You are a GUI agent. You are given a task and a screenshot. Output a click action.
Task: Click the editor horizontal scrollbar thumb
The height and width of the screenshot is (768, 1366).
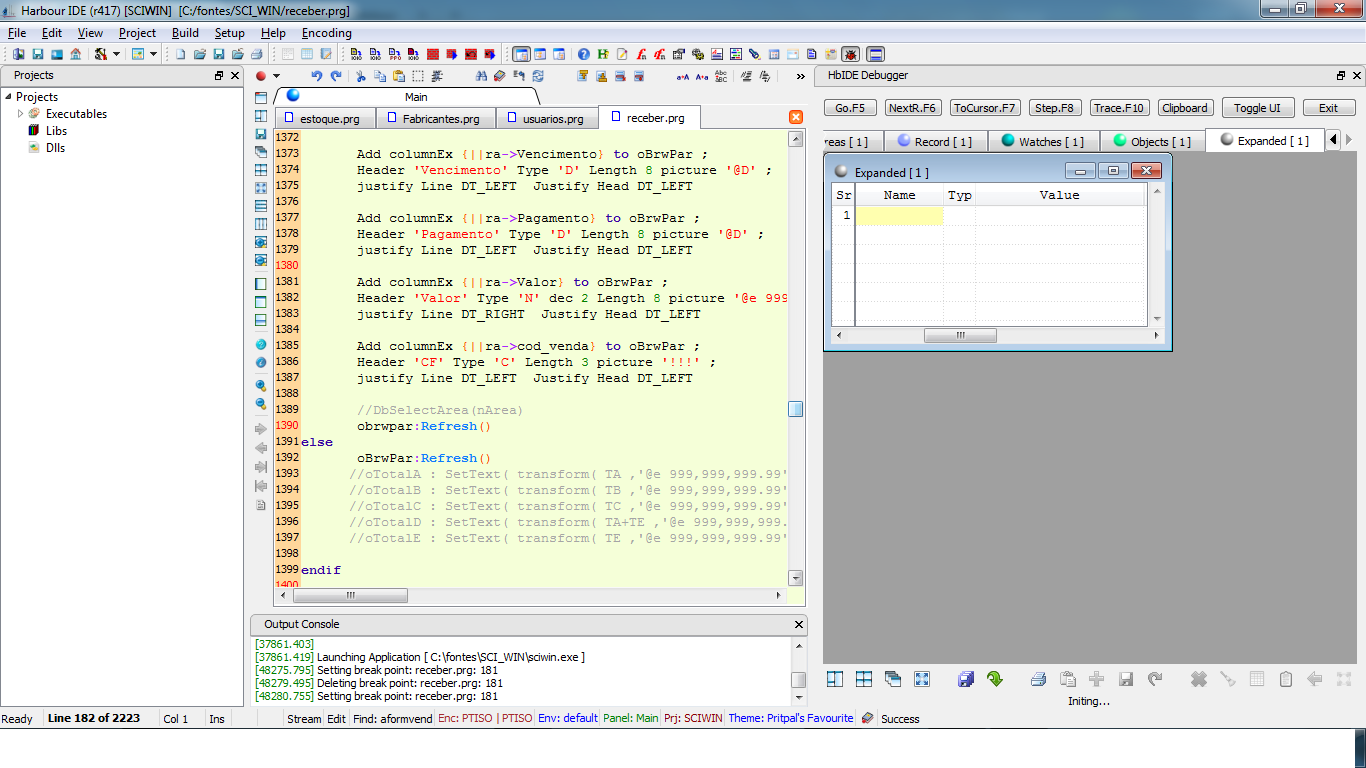point(350,595)
